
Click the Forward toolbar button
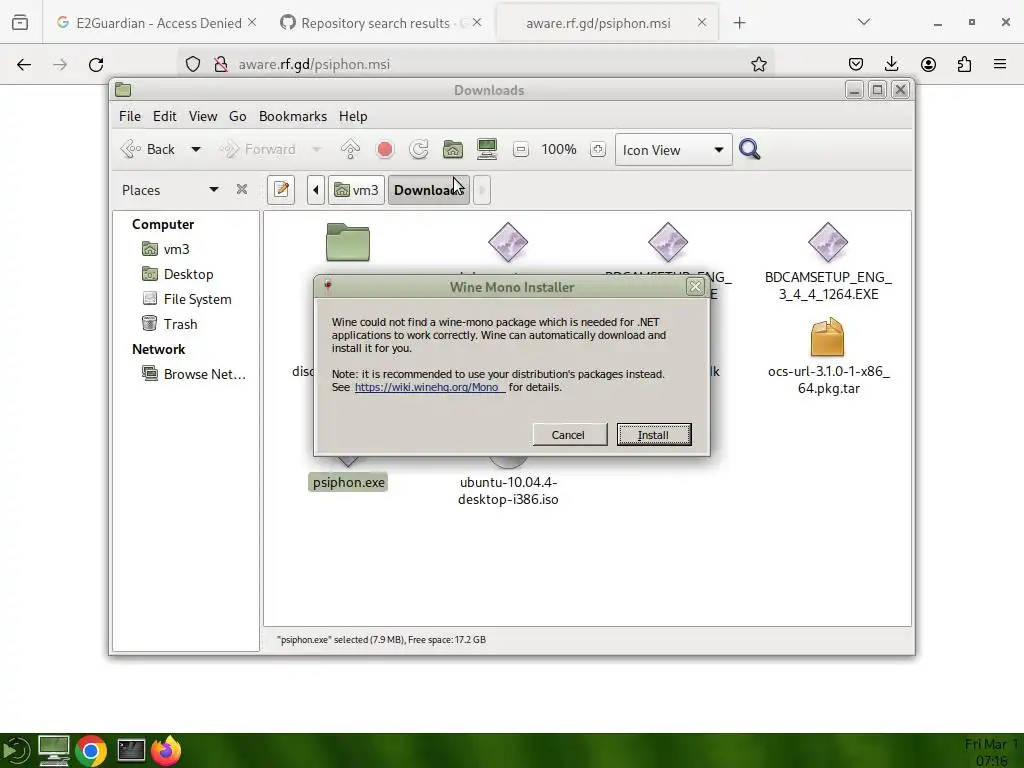257,150
